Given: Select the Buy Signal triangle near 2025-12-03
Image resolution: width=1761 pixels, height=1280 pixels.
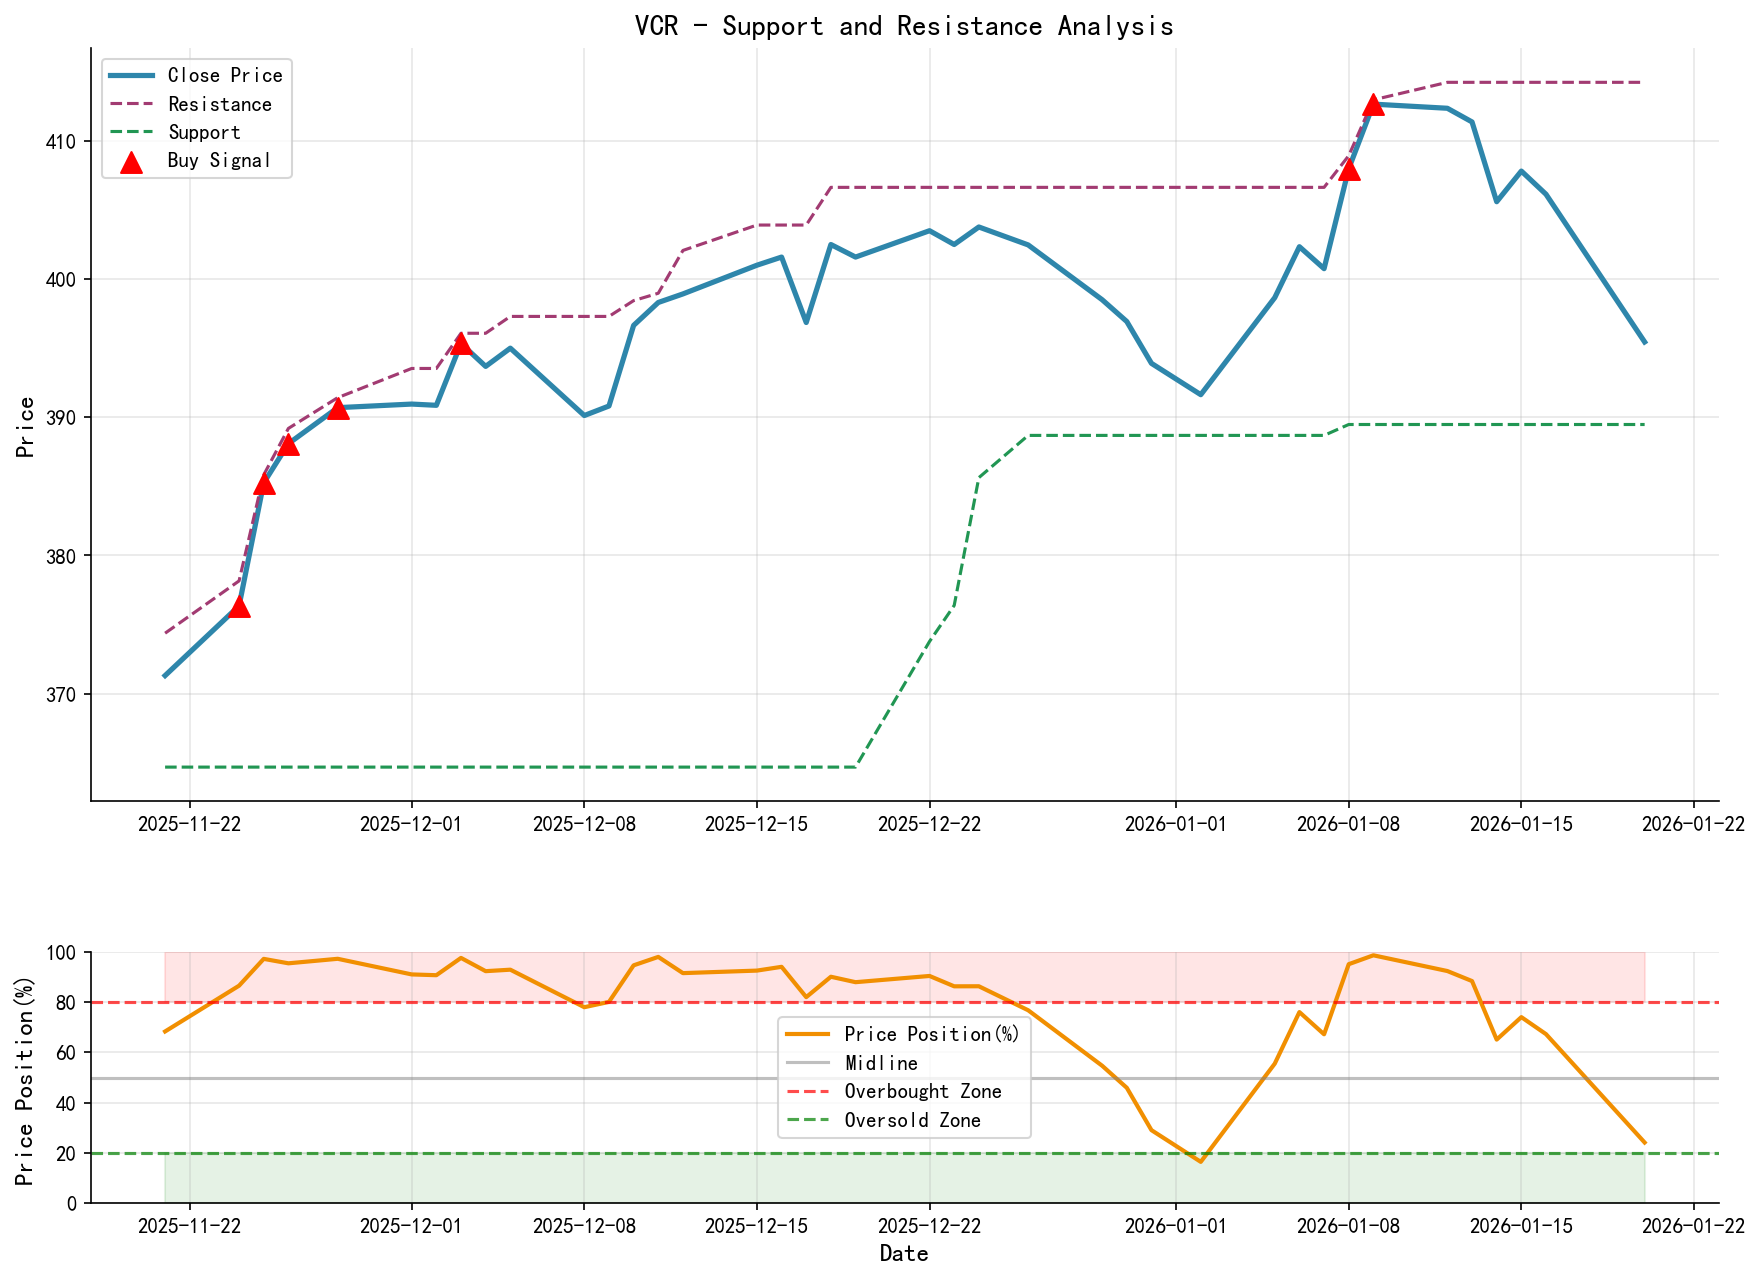Looking at the screenshot, I should (x=463, y=345).
